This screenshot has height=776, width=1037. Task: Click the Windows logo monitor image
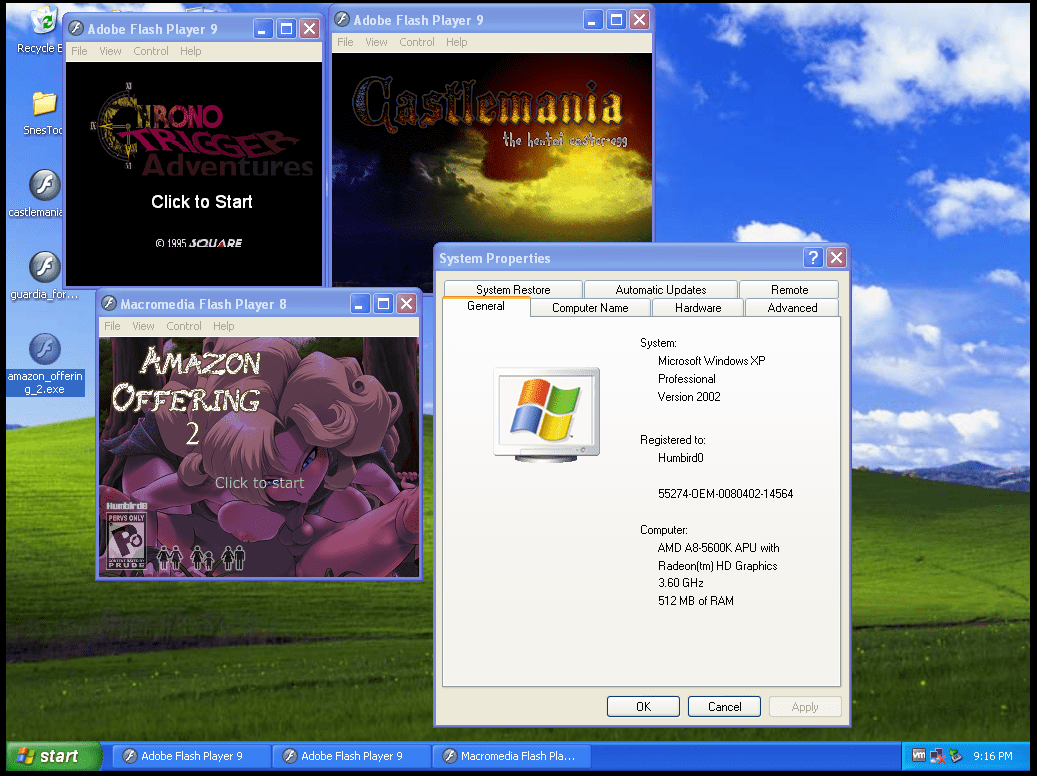pyautogui.click(x=546, y=412)
